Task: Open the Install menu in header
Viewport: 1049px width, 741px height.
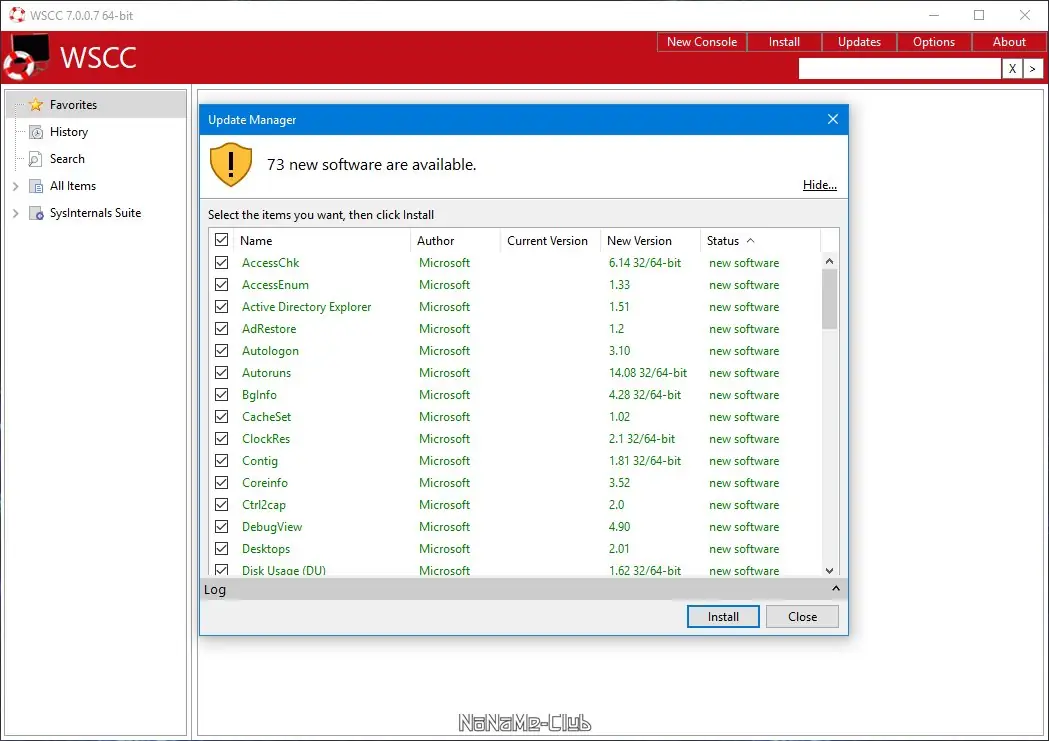Action: (784, 42)
